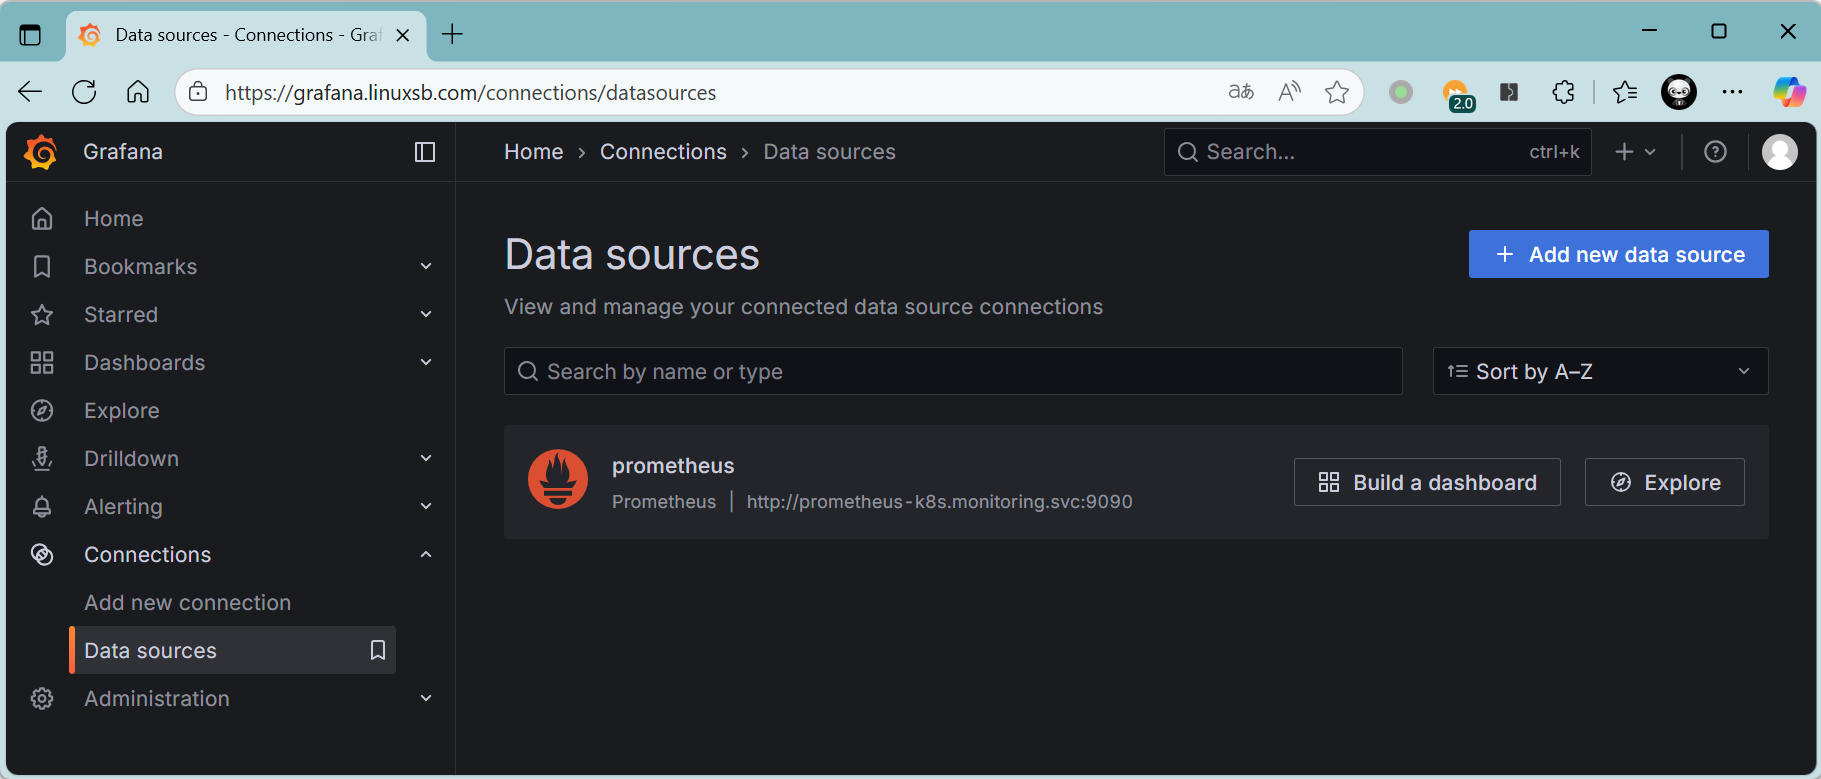
Task: Expand the Dashboards sidebar section
Action: coord(426,362)
